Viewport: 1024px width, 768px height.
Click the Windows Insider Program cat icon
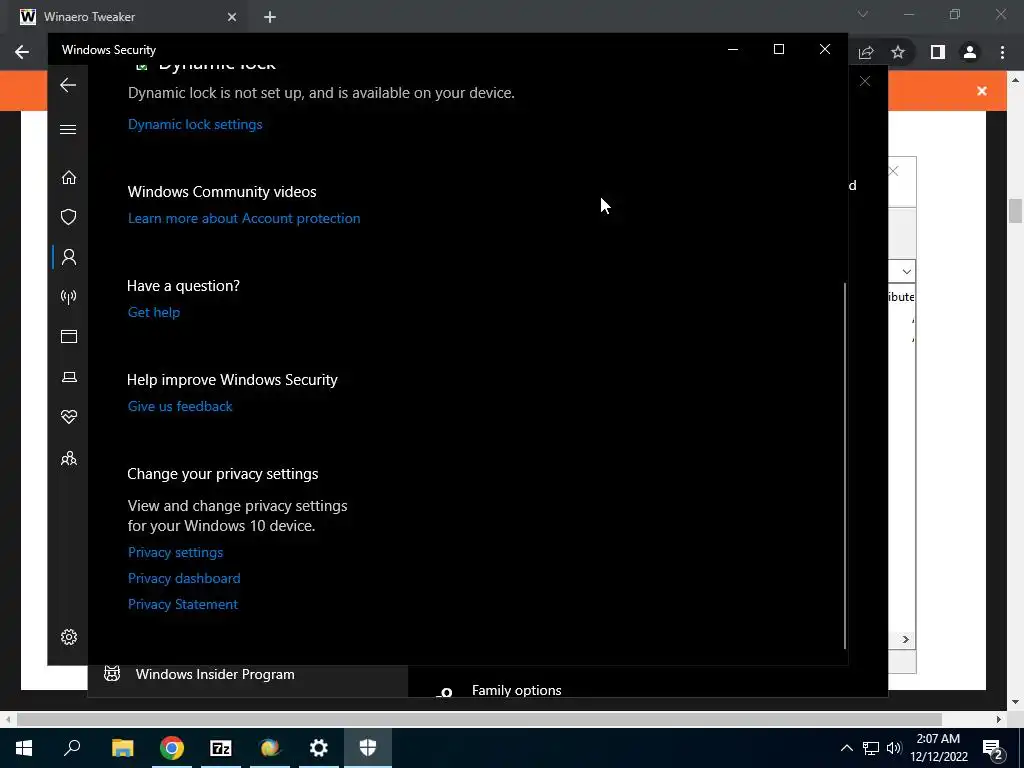112,673
